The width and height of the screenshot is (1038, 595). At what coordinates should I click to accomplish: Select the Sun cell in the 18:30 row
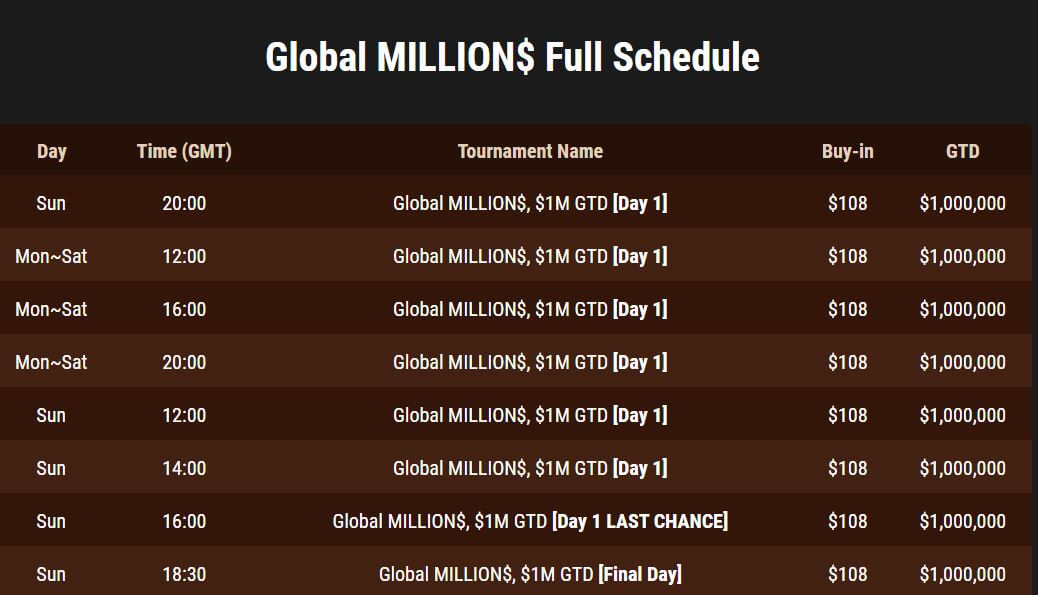click(51, 574)
